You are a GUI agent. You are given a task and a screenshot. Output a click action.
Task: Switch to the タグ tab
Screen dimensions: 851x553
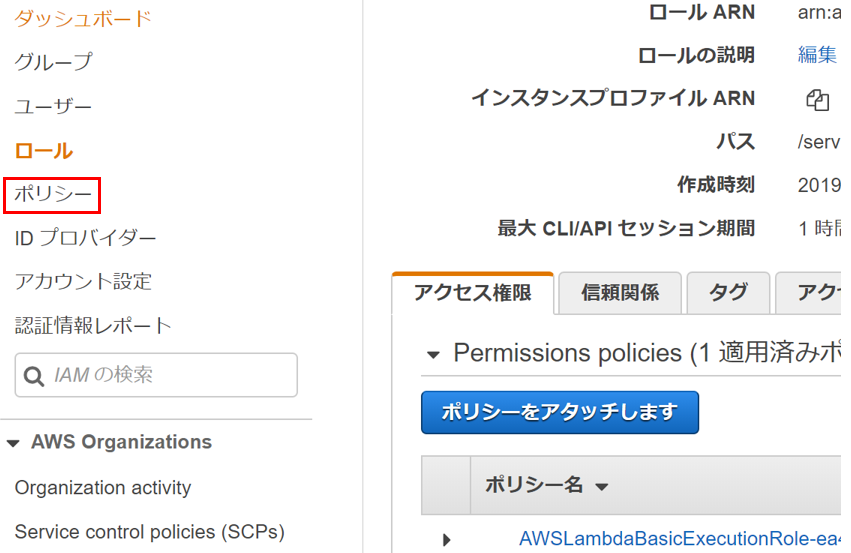coord(728,293)
